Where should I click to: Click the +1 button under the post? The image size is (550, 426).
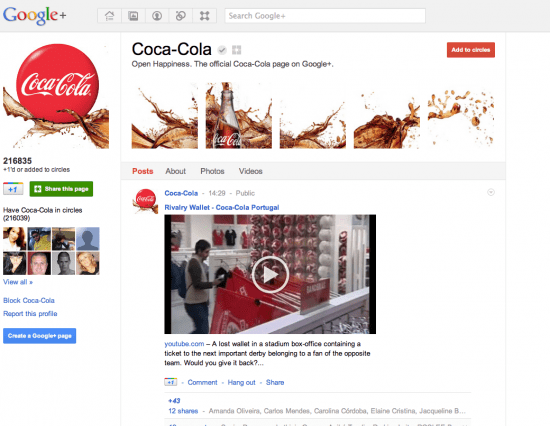point(170,382)
